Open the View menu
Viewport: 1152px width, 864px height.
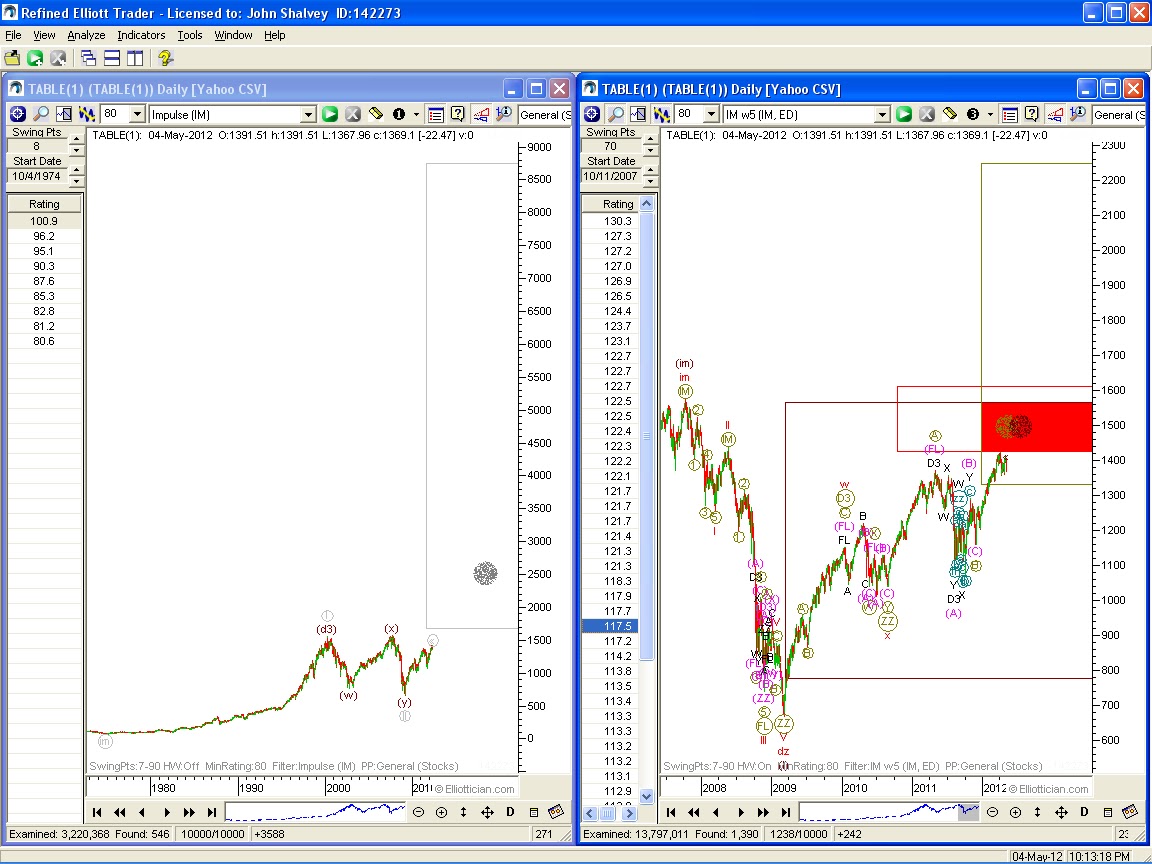tap(44, 35)
